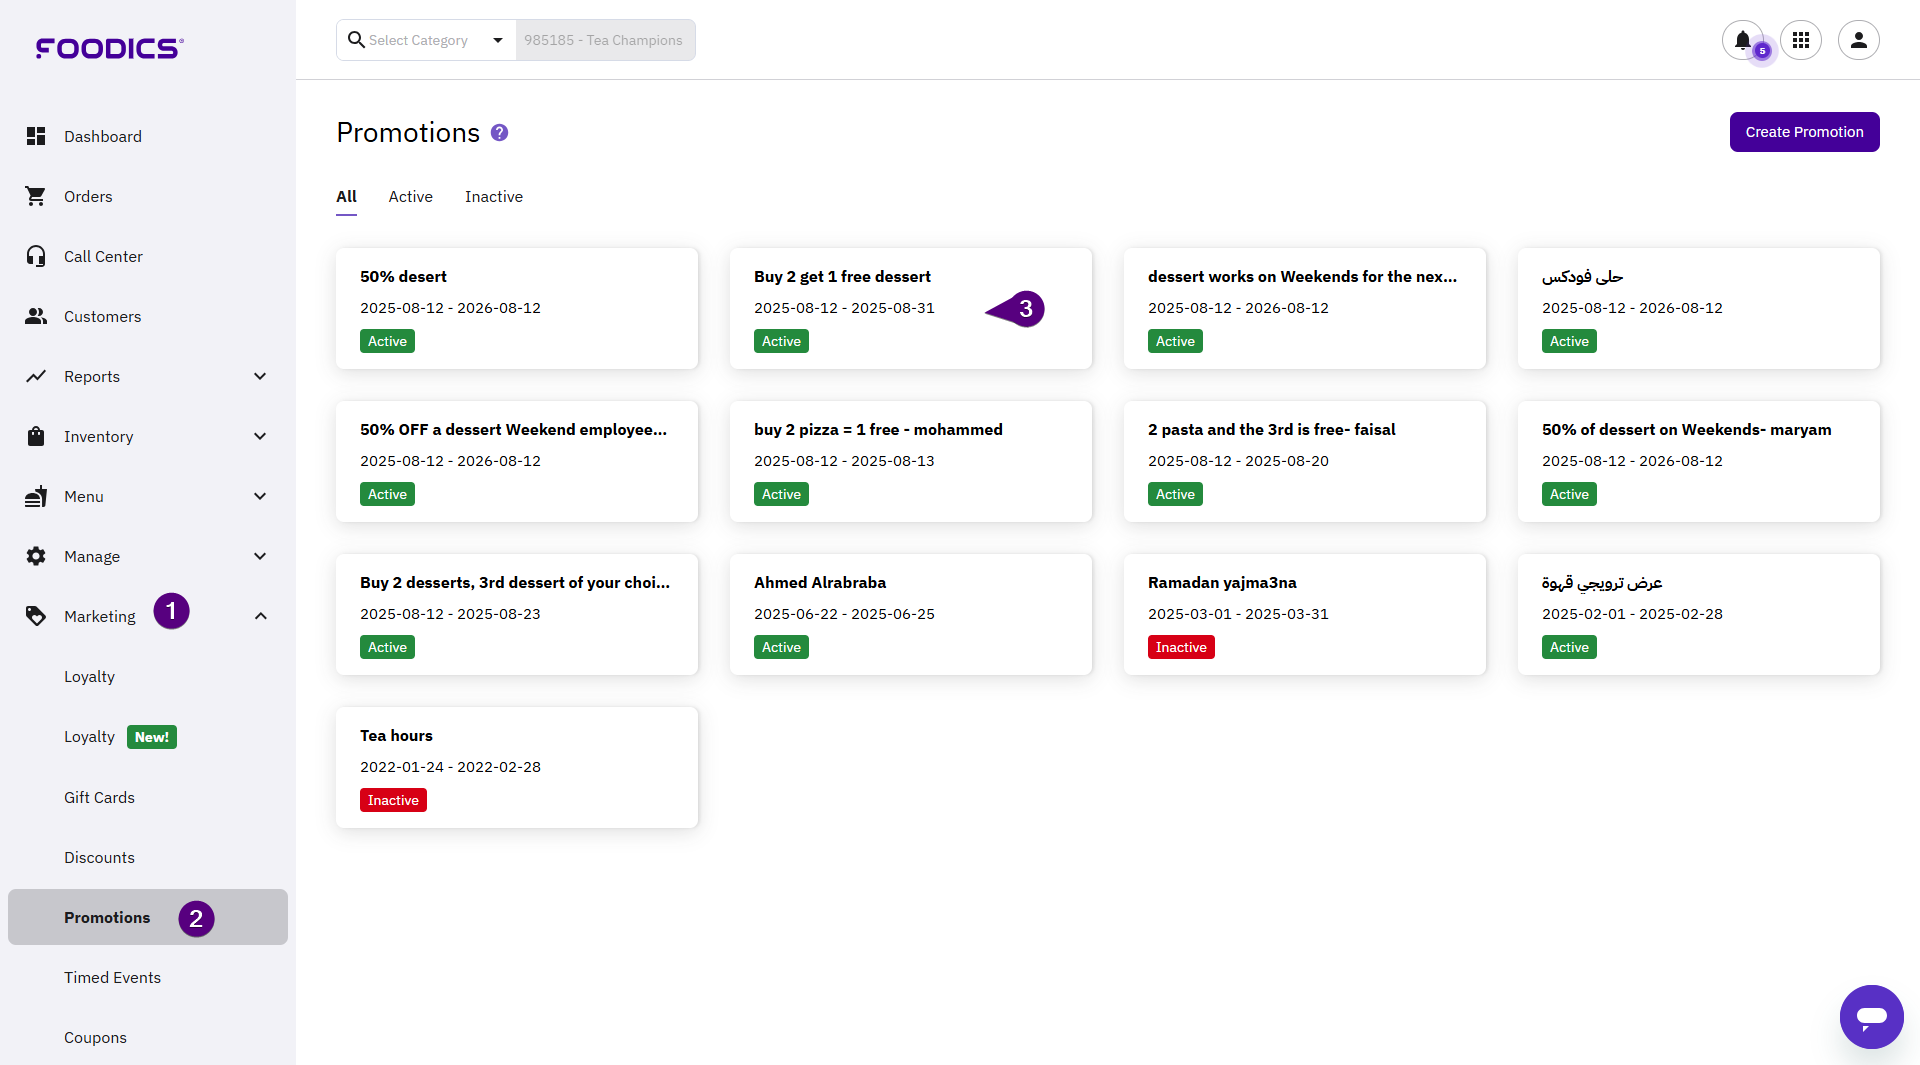Click the Orders cart icon

tap(36, 196)
